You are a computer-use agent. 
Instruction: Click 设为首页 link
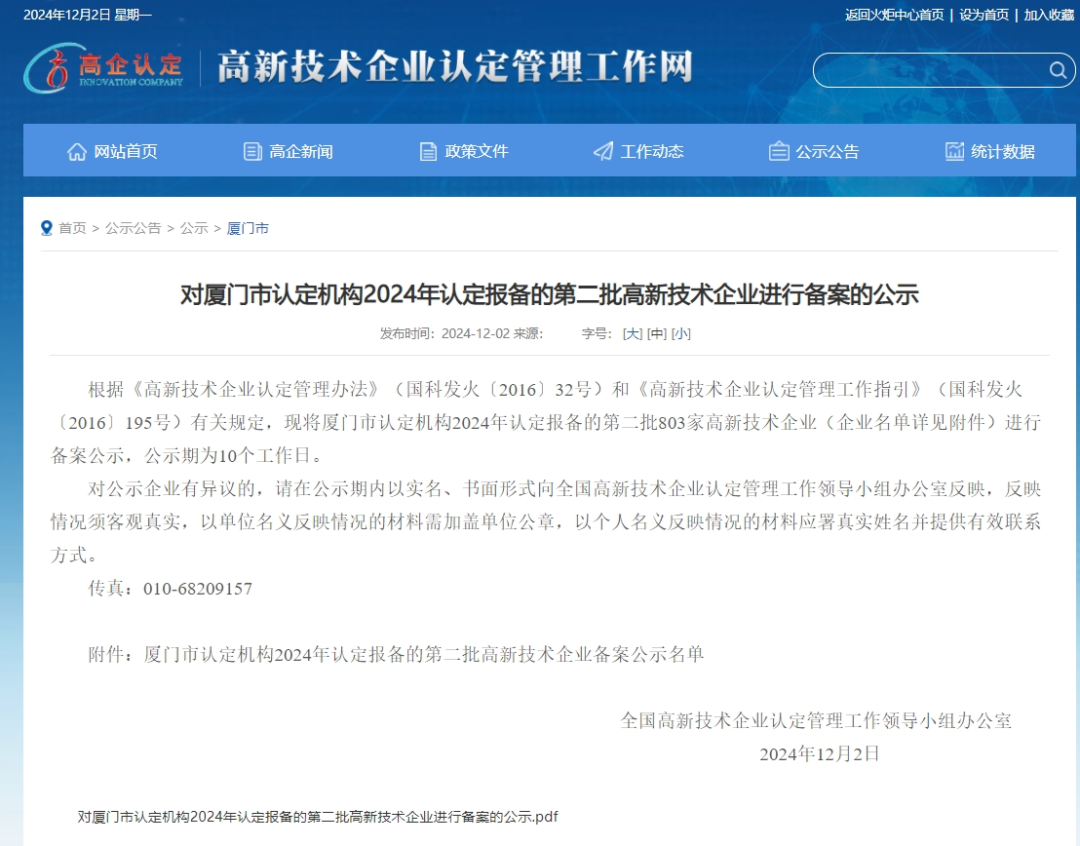984,15
